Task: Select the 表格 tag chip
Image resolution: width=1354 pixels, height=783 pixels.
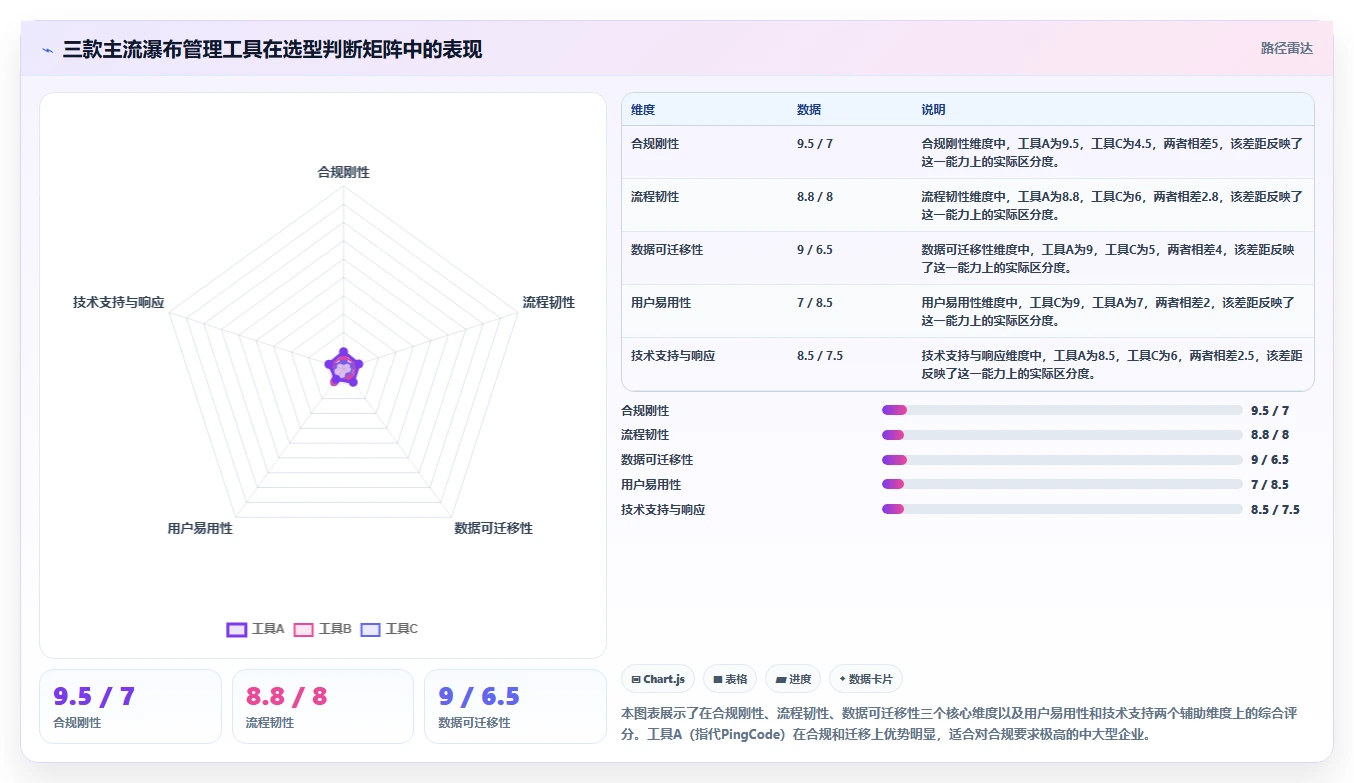Action: 730,679
